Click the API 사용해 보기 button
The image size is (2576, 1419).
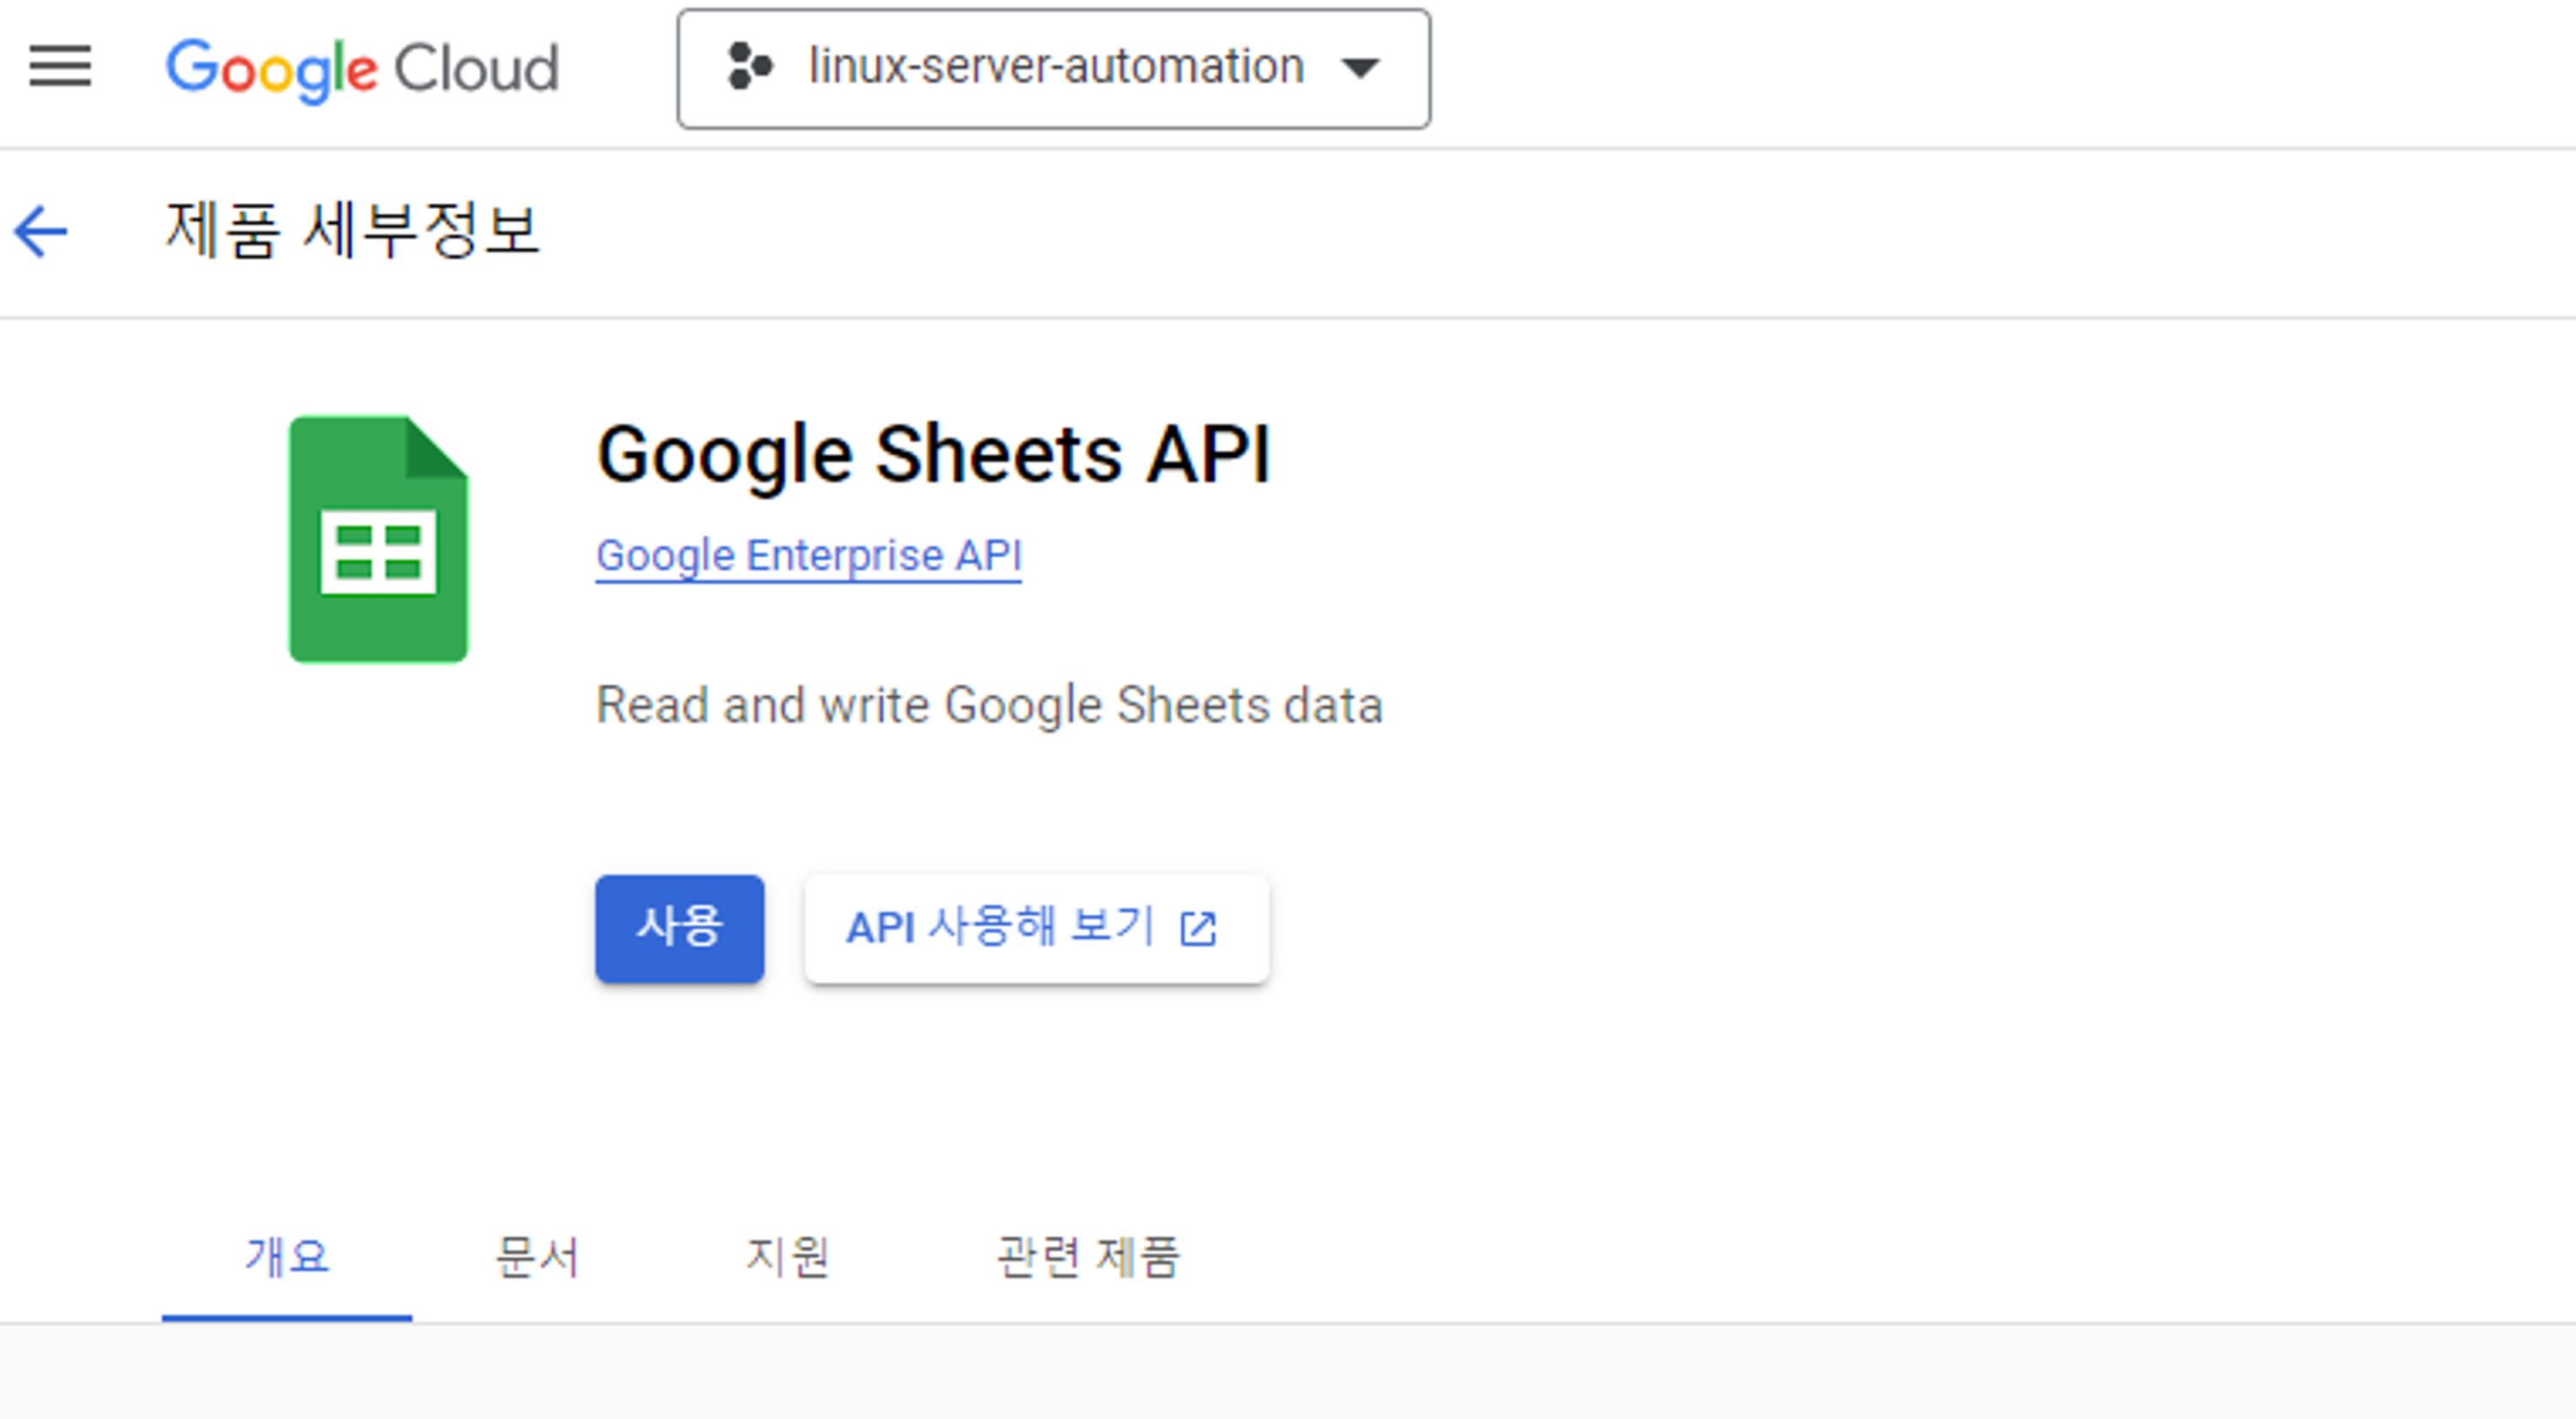1036,928
